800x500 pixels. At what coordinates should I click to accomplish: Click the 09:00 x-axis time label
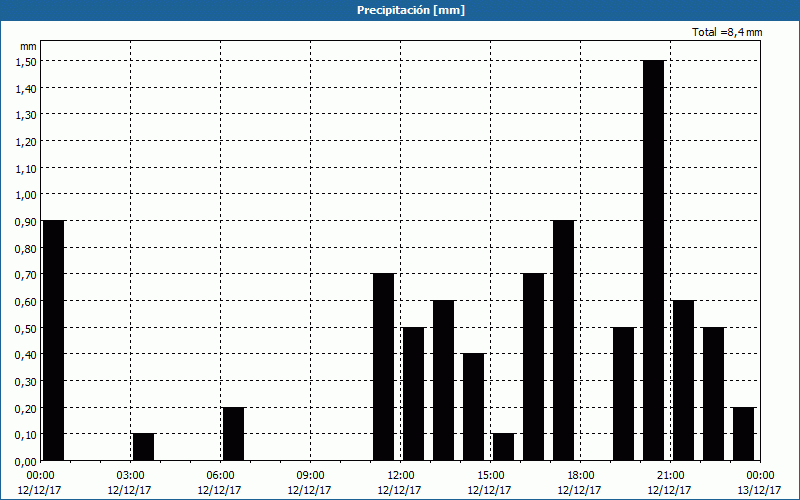click(x=310, y=476)
